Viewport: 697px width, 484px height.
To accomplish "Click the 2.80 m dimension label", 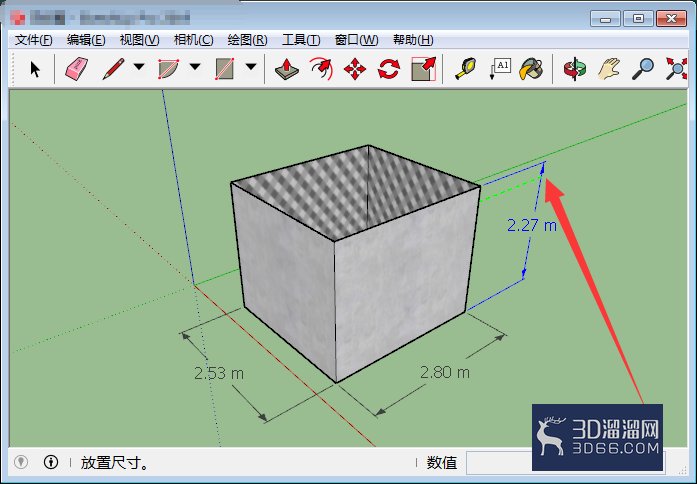I will tap(445, 372).
